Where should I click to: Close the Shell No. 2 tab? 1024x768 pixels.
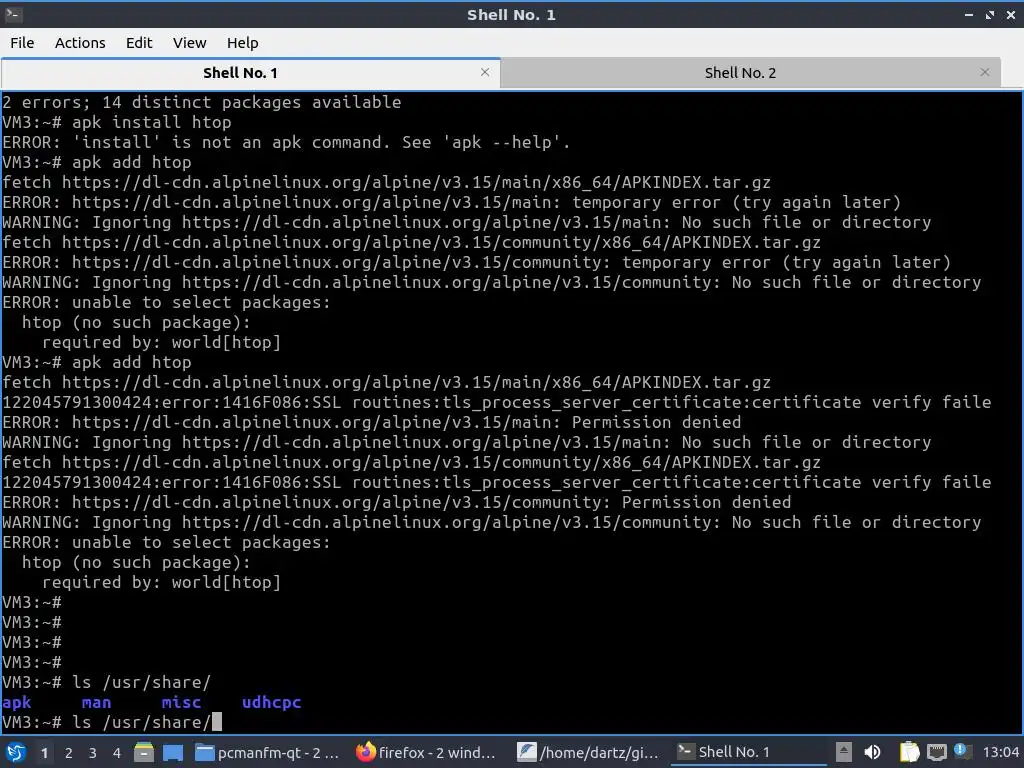point(985,72)
